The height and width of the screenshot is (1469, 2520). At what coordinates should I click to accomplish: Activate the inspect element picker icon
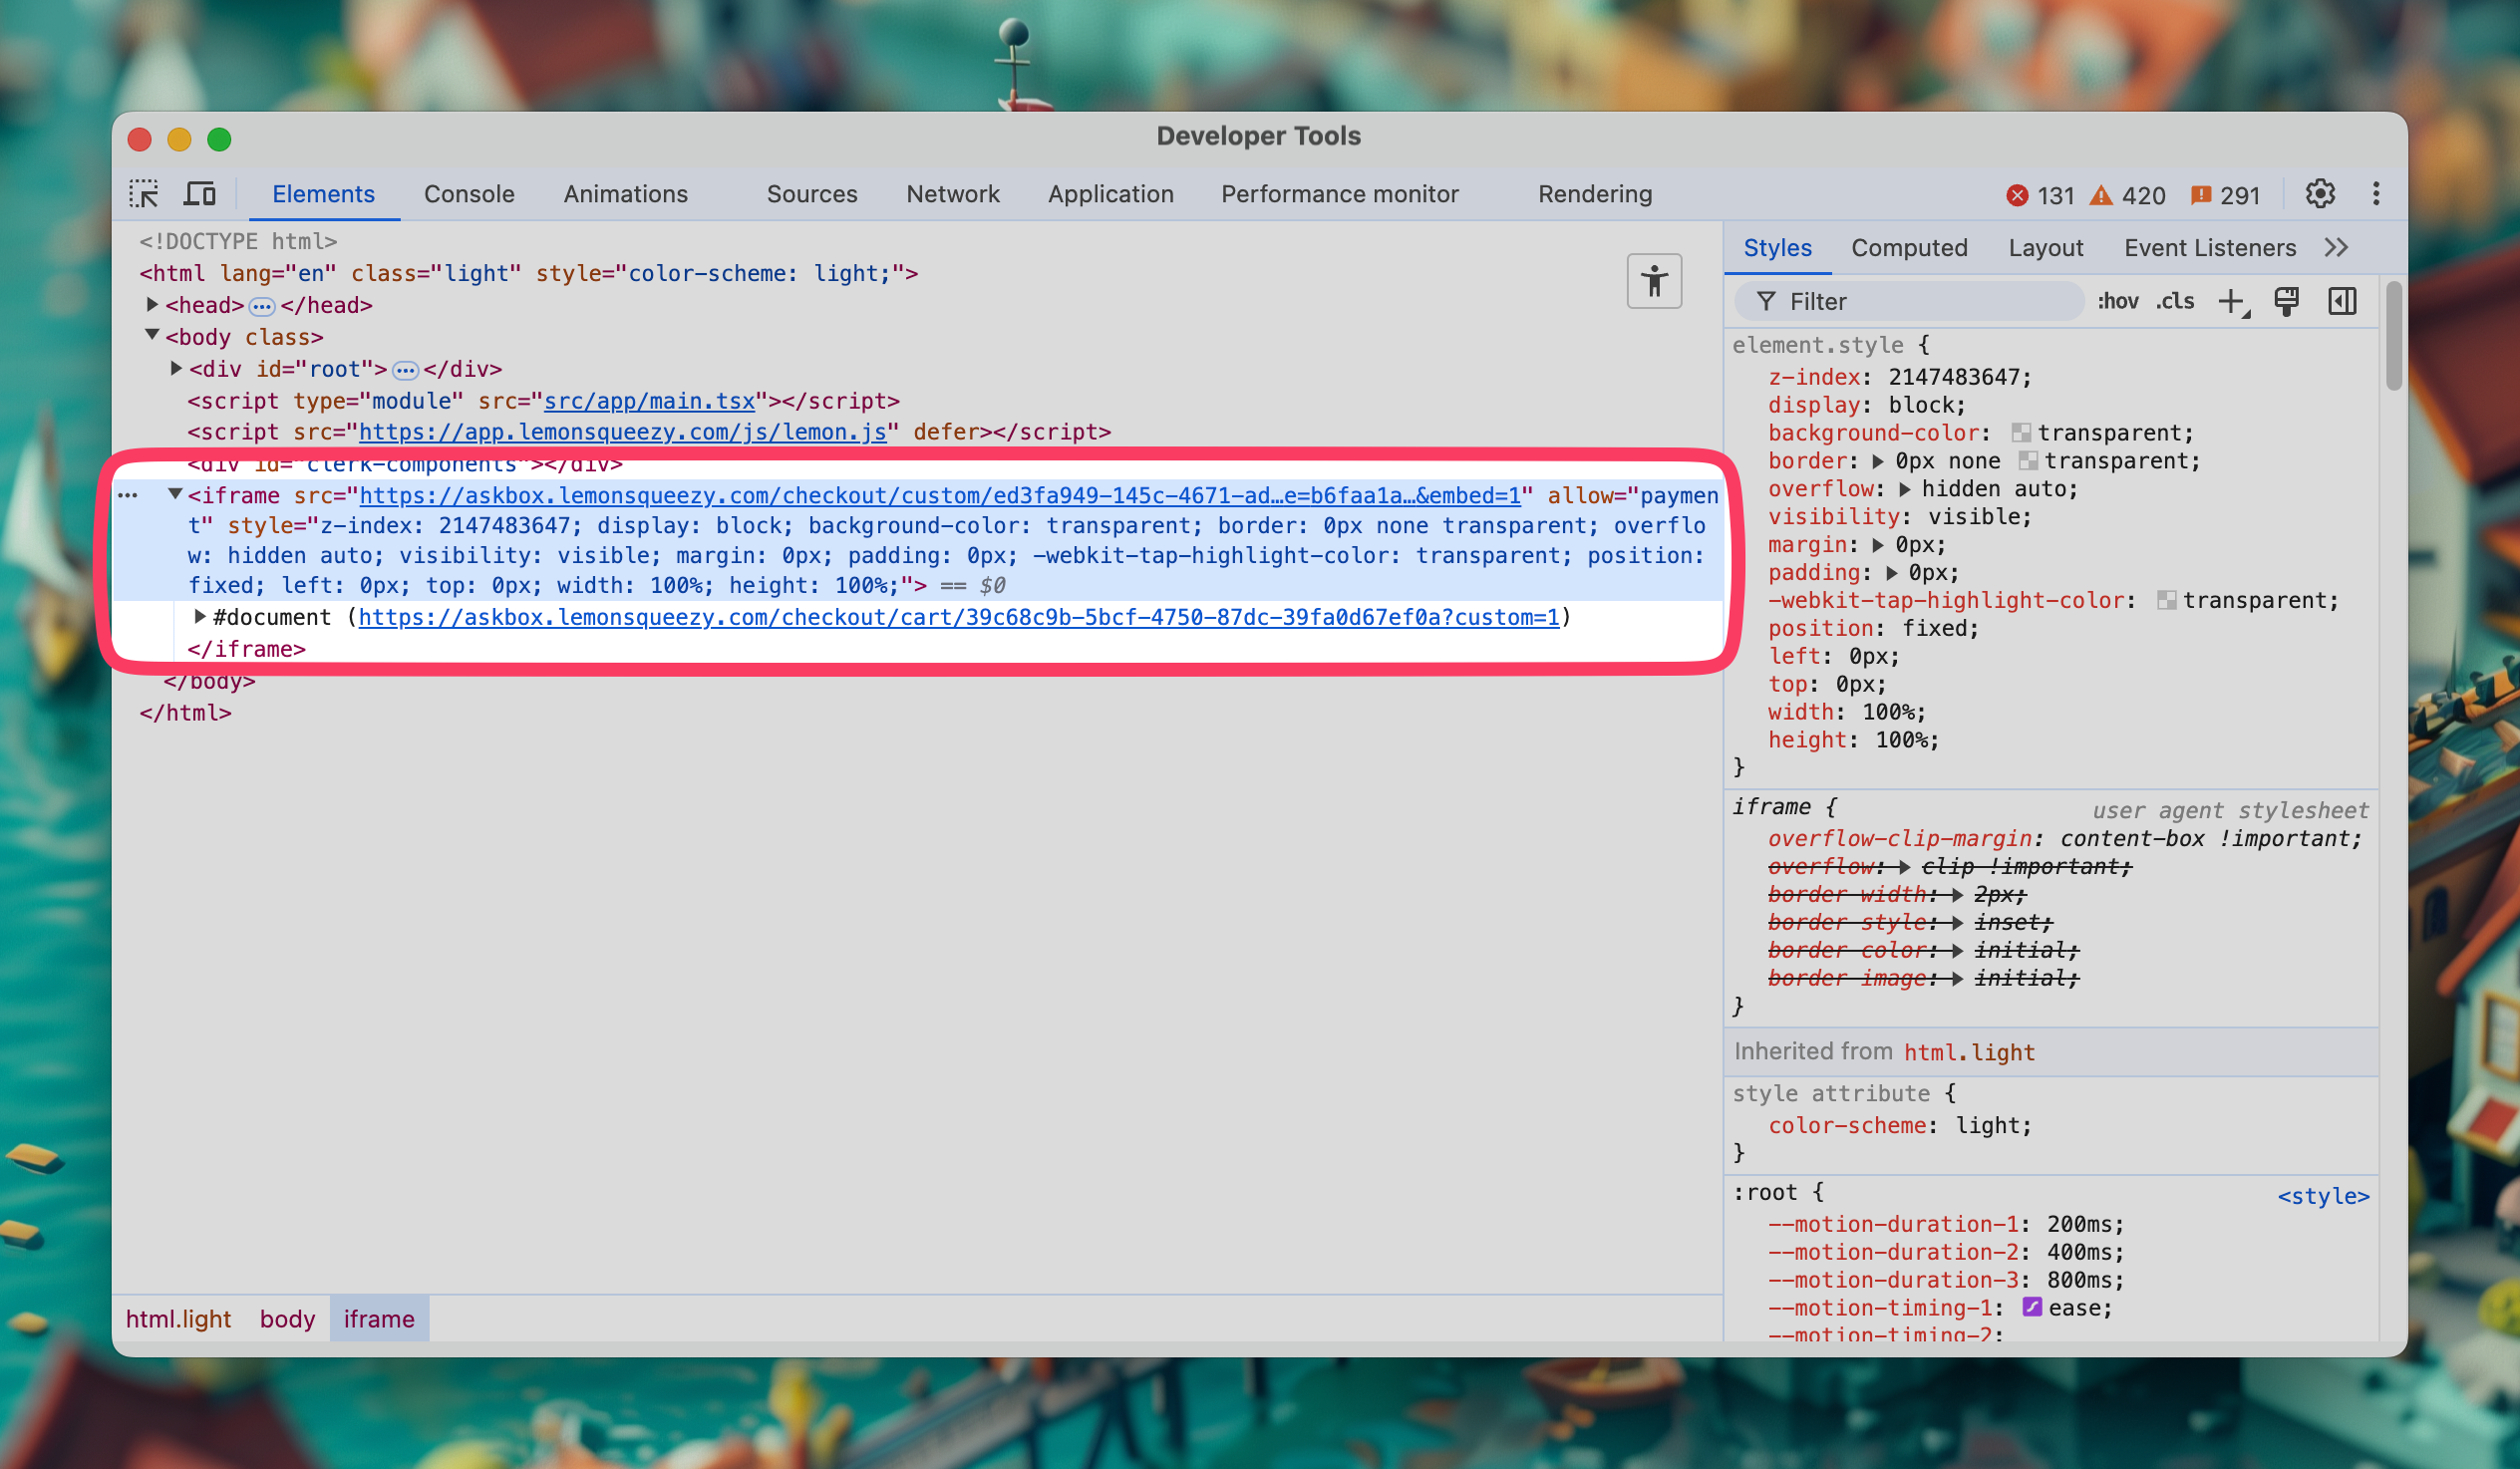pyautogui.click(x=144, y=194)
